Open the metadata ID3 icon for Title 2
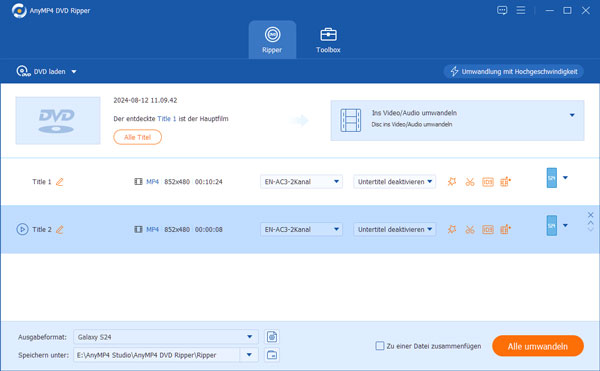Screen dimensions: 600x371 (x=488, y=229)
